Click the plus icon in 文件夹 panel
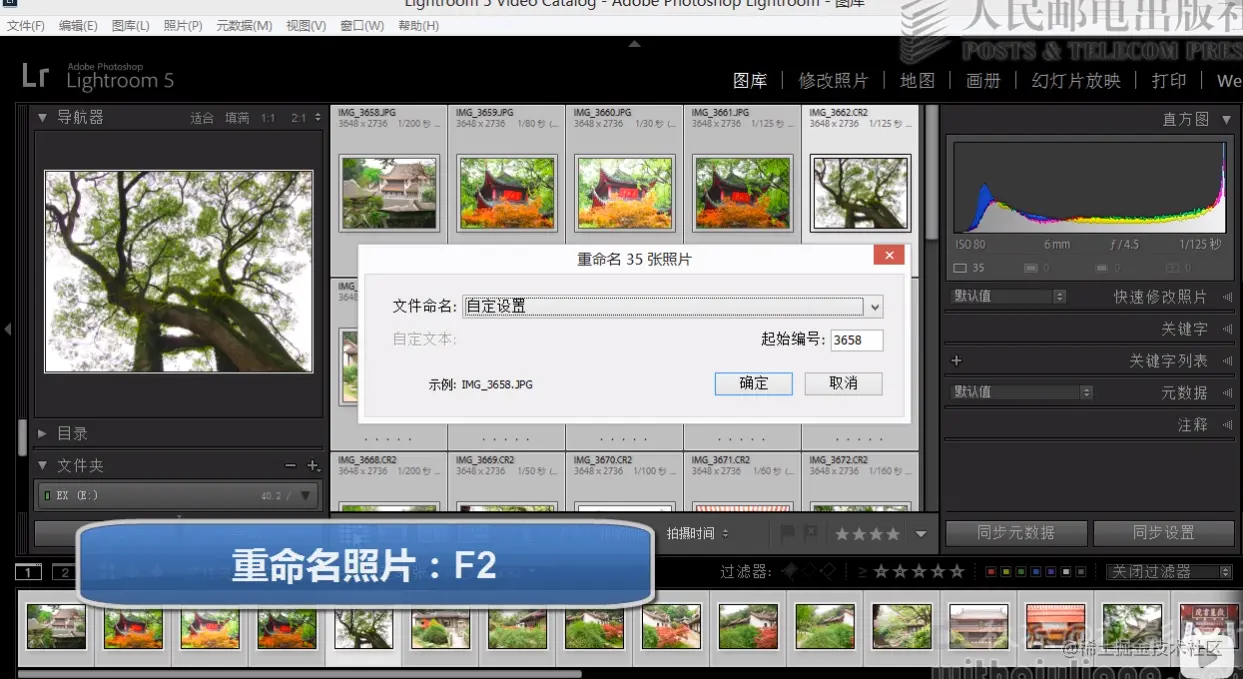1243x679 pixels. [x=313, y=465]
